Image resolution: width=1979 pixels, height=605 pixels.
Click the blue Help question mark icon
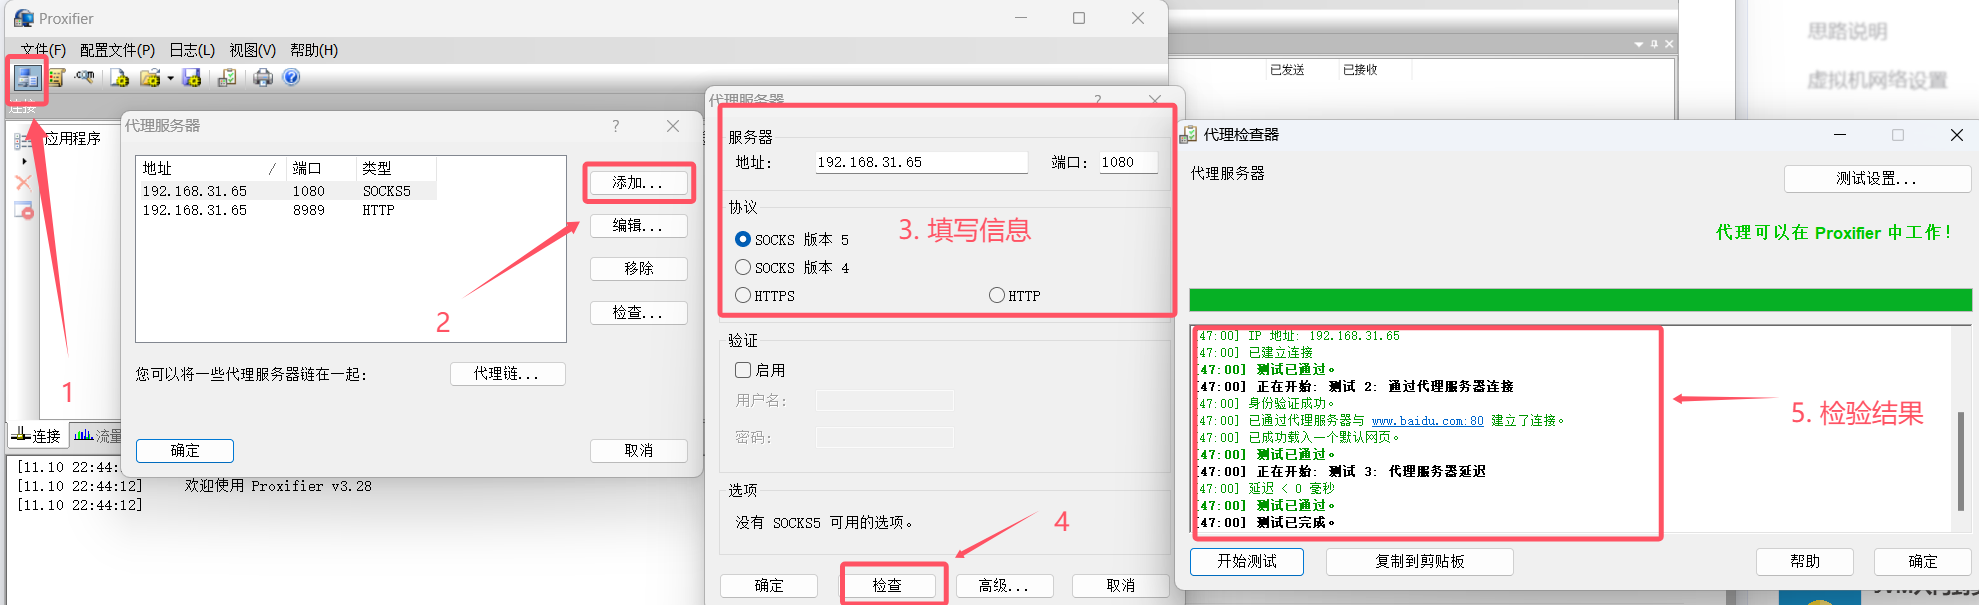click(x=291, y=78)
